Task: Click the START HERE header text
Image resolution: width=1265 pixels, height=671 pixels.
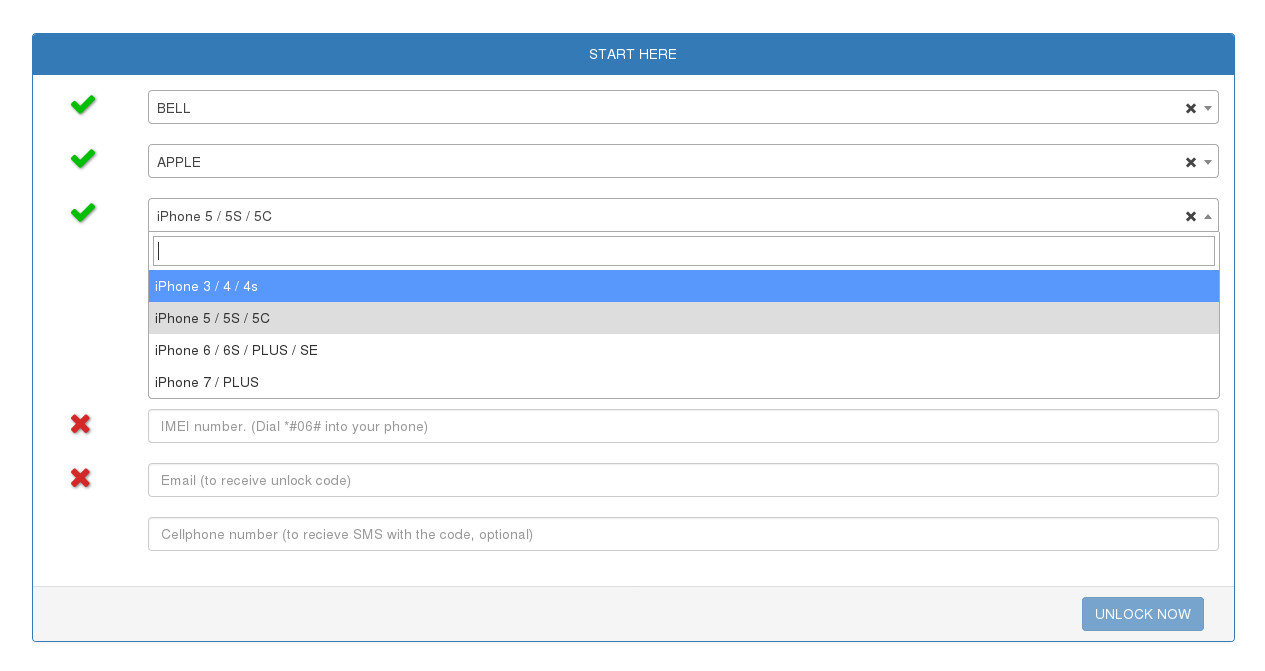Action: pos(633,54)
